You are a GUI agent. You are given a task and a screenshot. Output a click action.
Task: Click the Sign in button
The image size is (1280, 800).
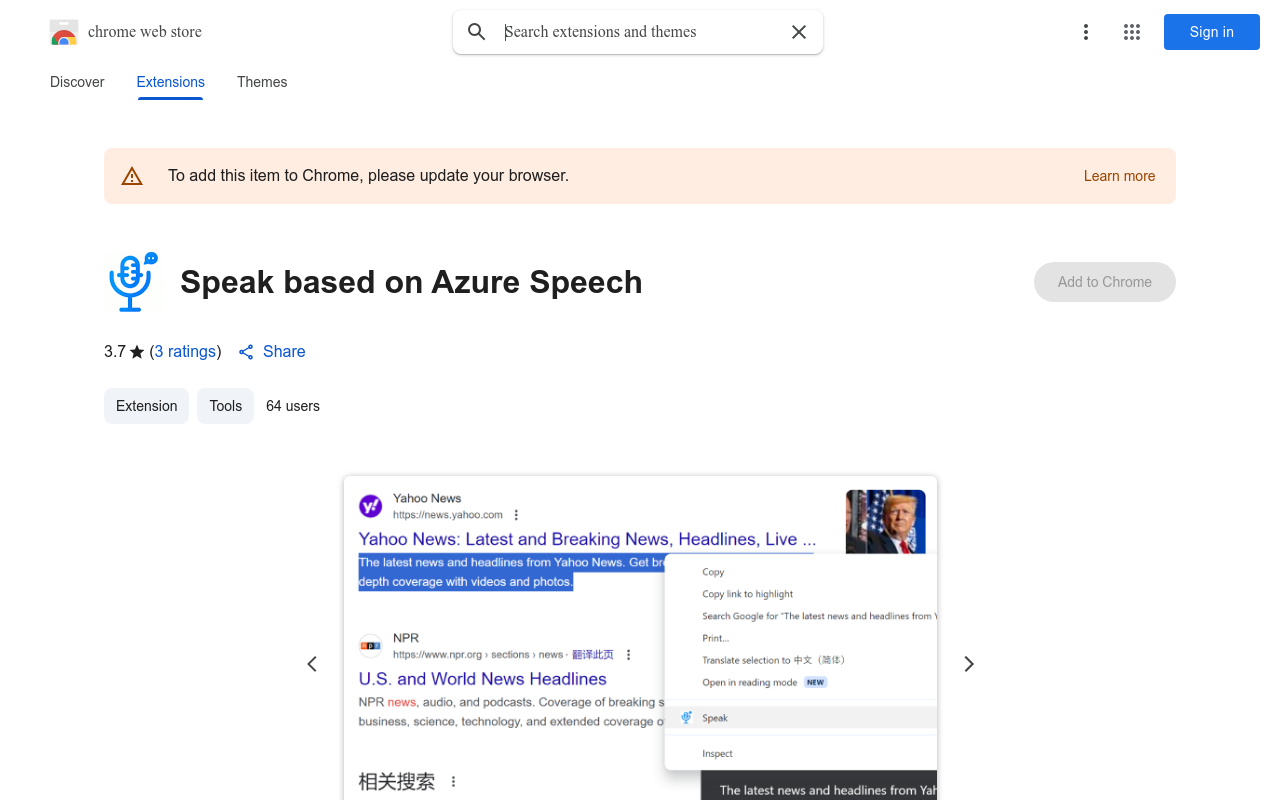pyautogui.click(x=1212, y=32)
